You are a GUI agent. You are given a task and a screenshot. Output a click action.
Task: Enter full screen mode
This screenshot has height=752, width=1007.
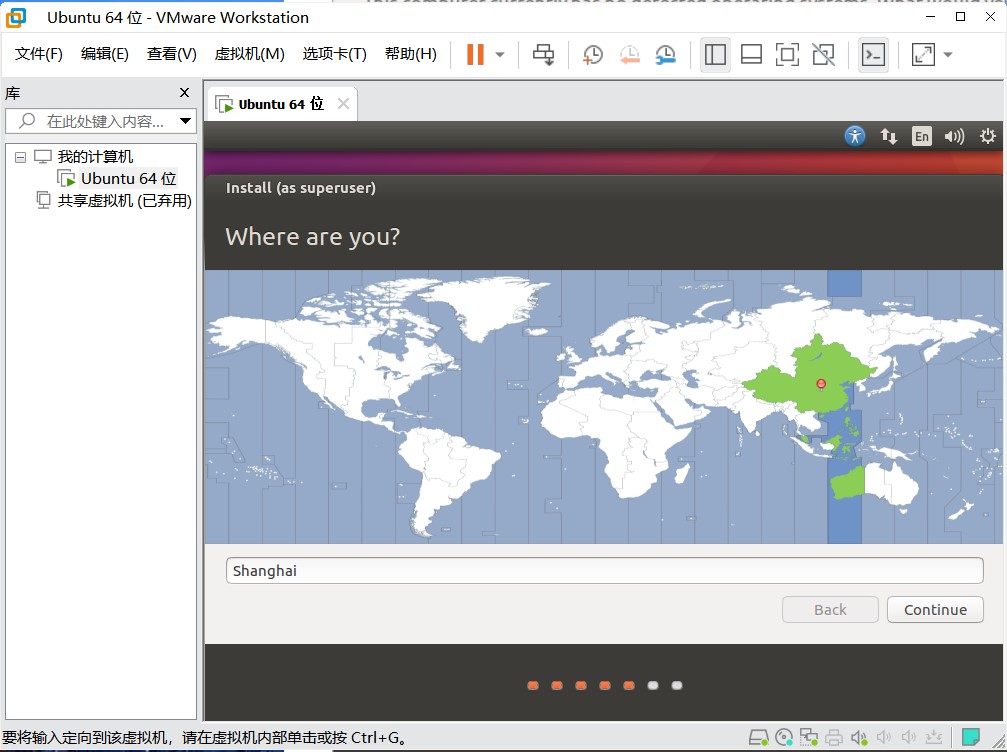787,54
